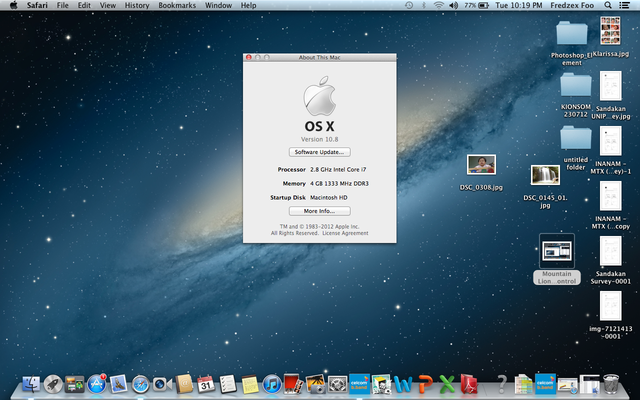Click the battery 77% status icon
640x400 pixels.
pos(477,5)
